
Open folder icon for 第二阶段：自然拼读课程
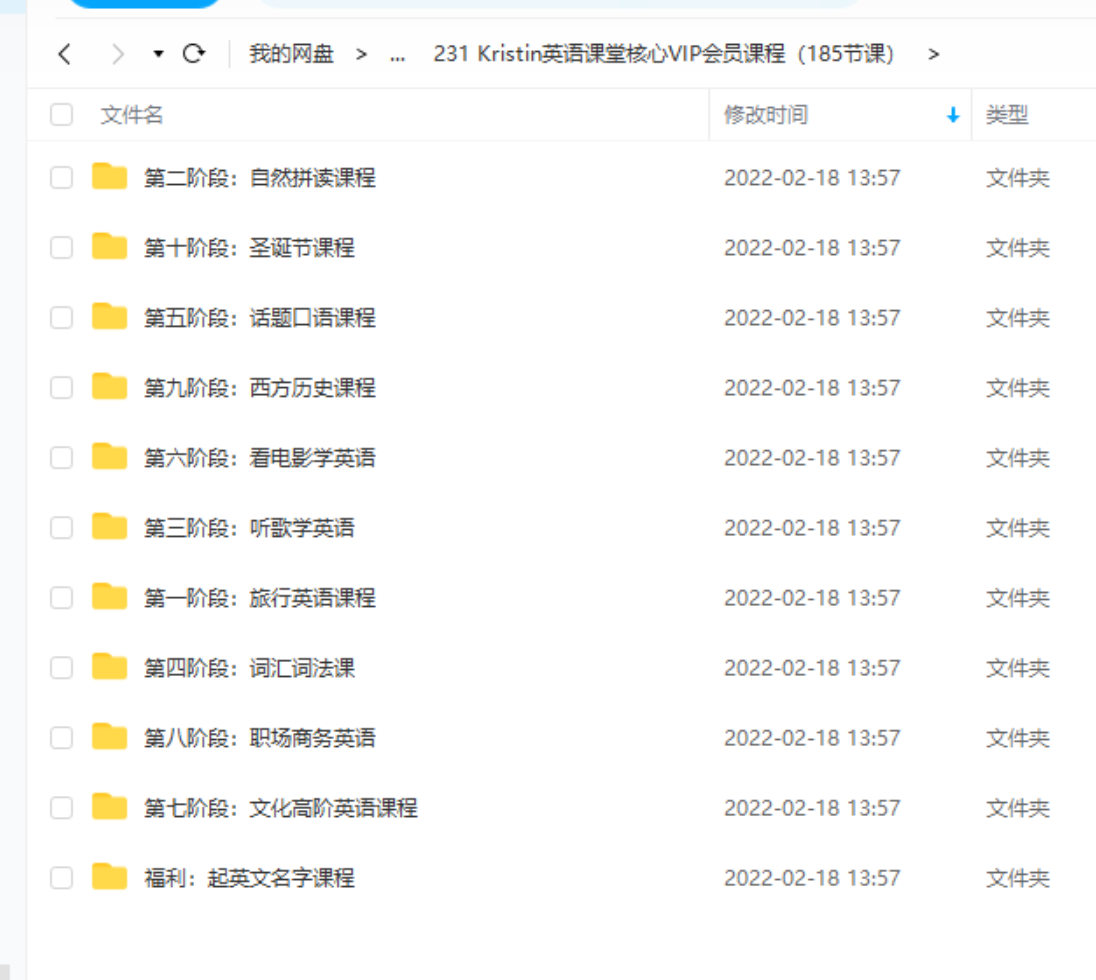click(x=109, y=177)
